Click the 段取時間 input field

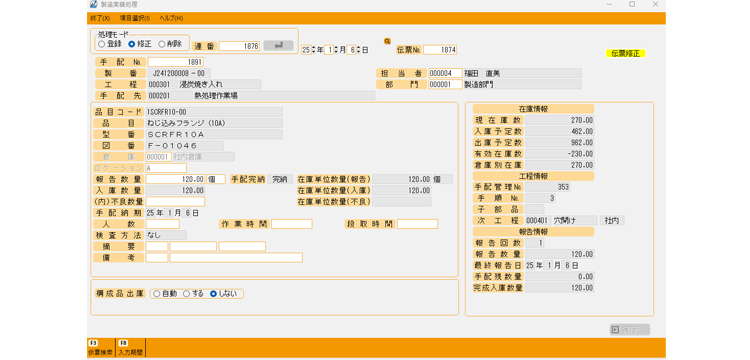tap(418, 224)
